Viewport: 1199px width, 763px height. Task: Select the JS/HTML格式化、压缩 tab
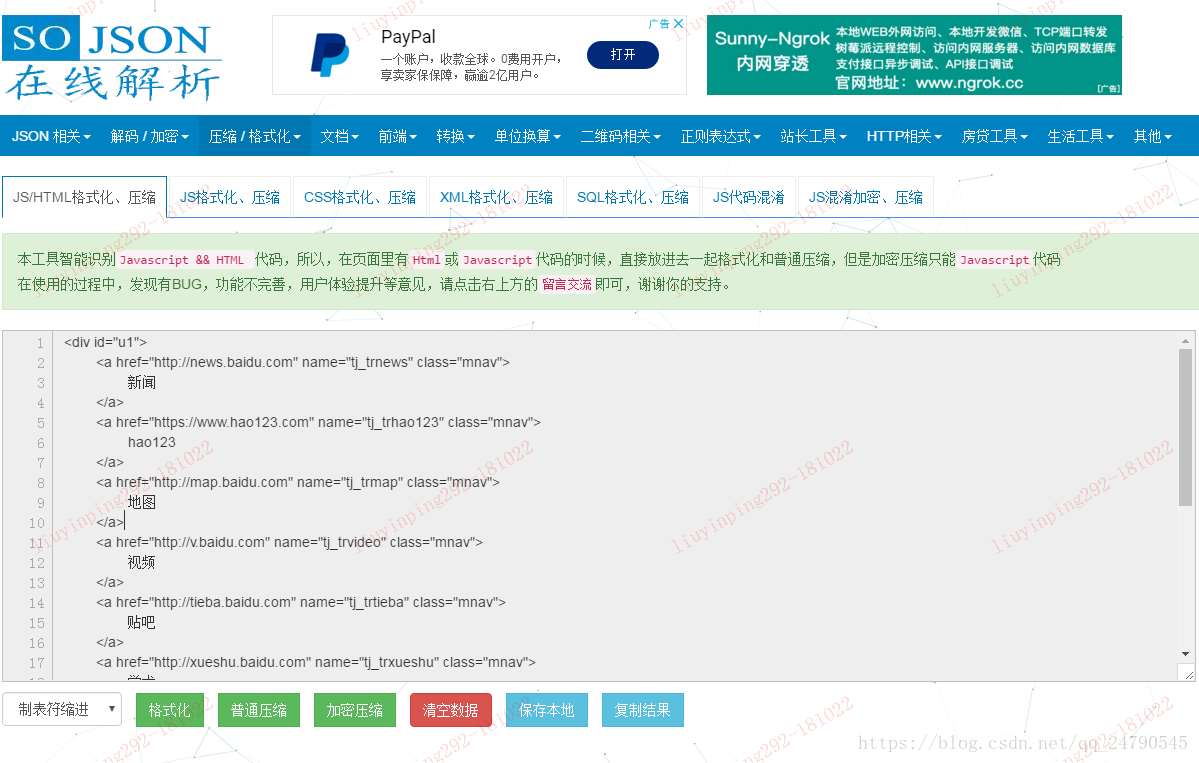click(84, 197)
